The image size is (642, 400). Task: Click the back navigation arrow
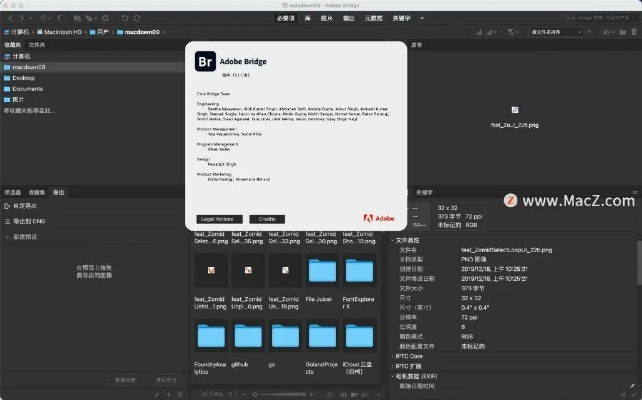point(9,18)
